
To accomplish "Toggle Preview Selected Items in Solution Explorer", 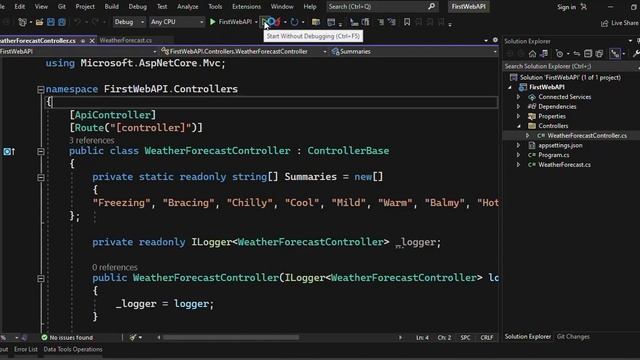I will click(615, 53).
